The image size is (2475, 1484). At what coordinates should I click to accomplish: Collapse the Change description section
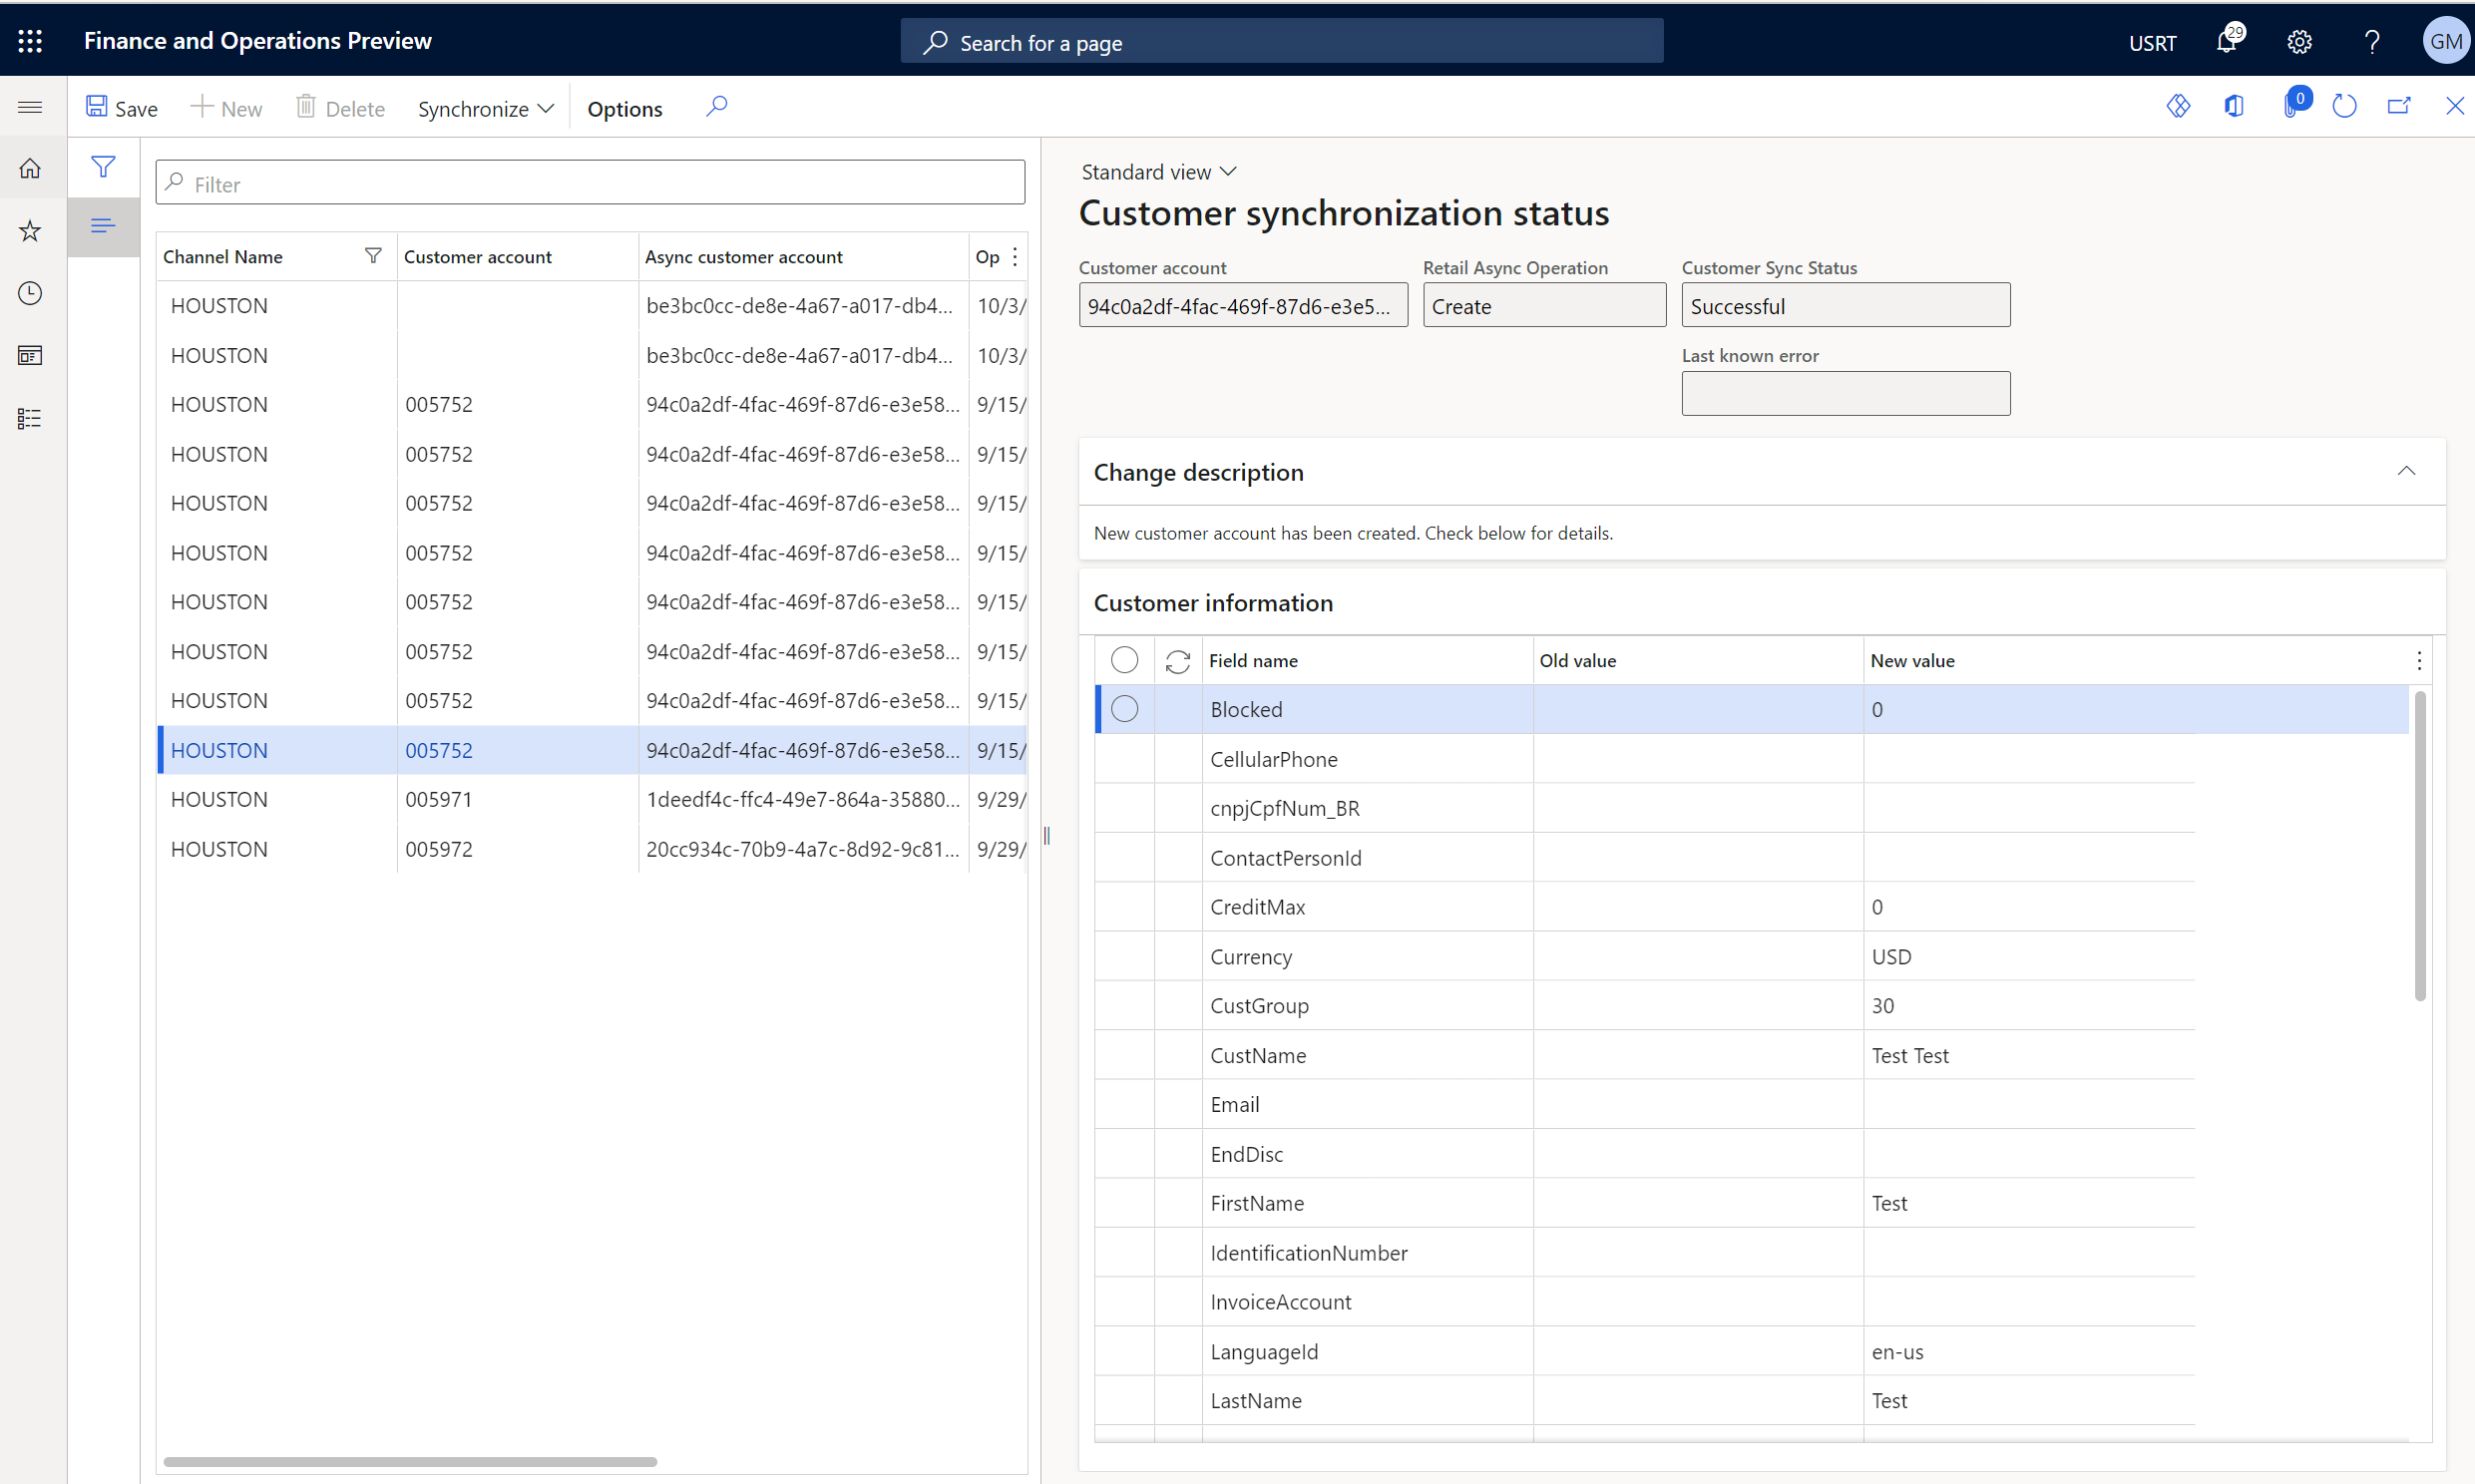click(x=2406, y=471)
